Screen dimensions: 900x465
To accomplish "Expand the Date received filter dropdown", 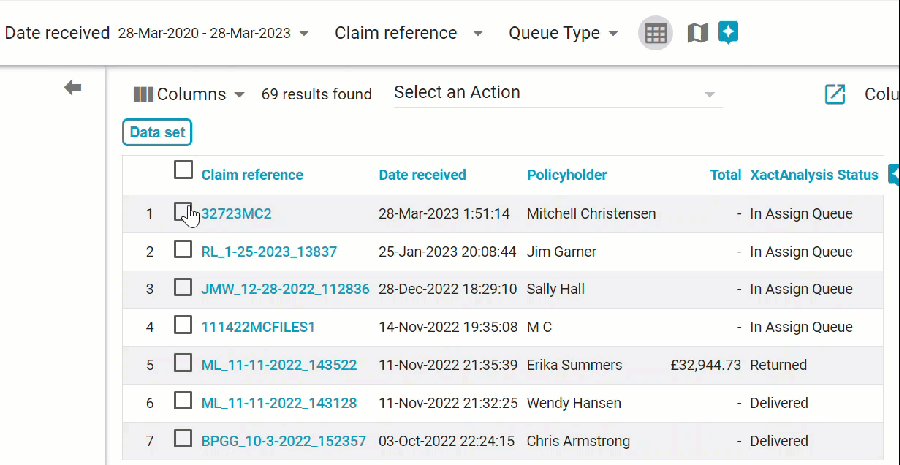I will coord(304,33).
